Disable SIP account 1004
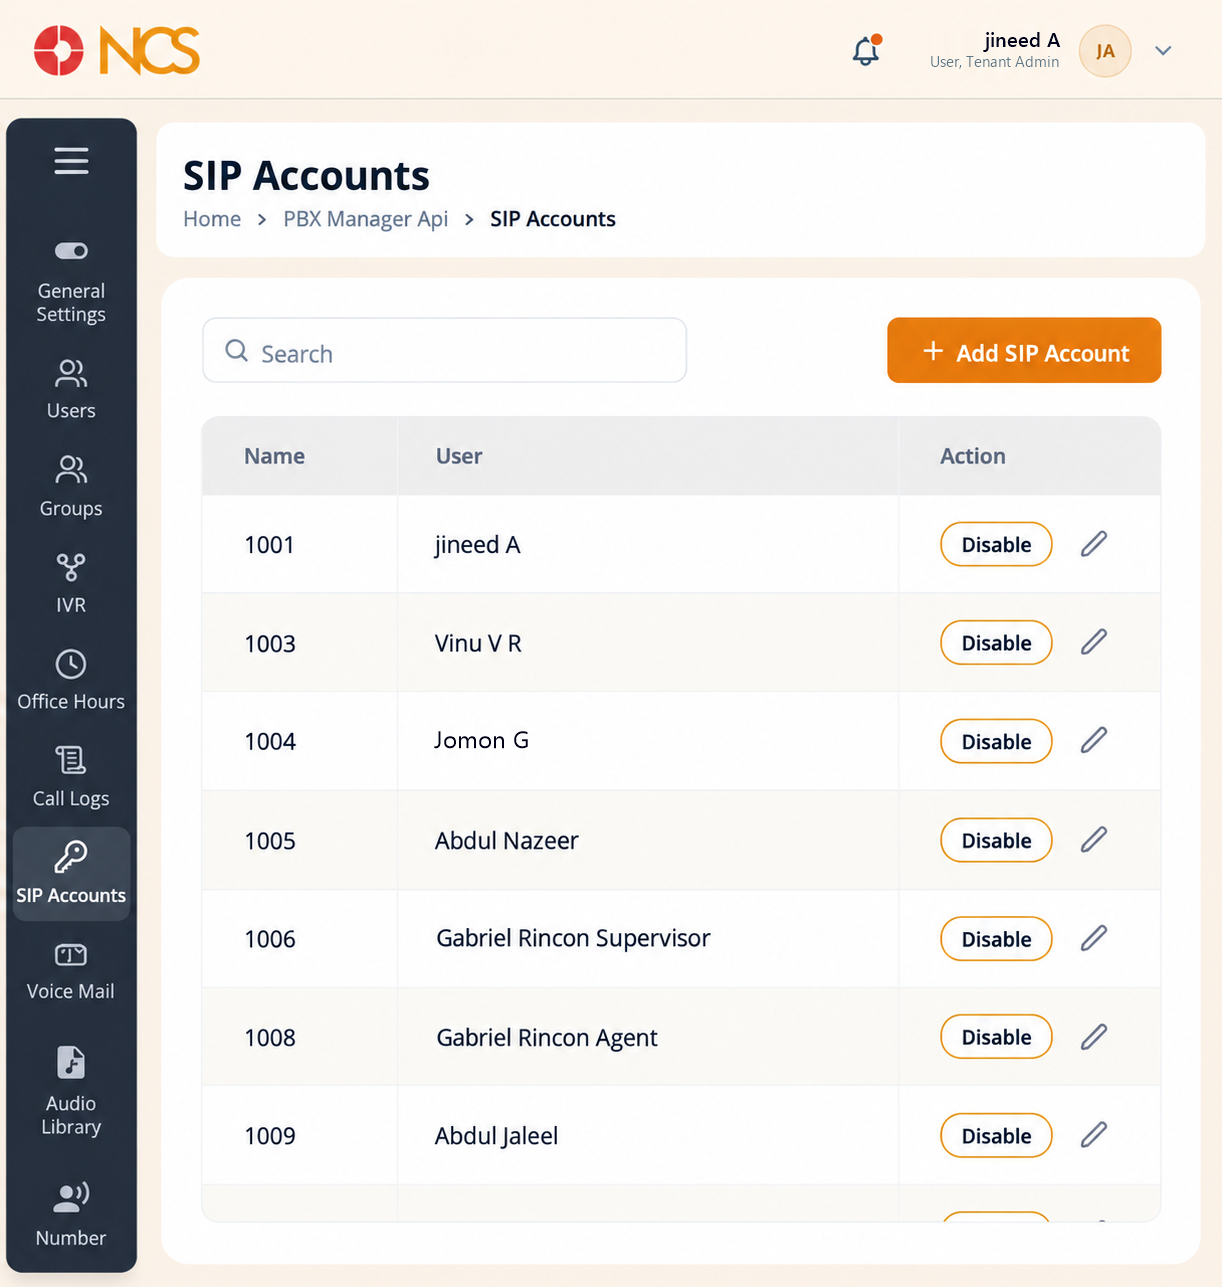 coord(996,741)
